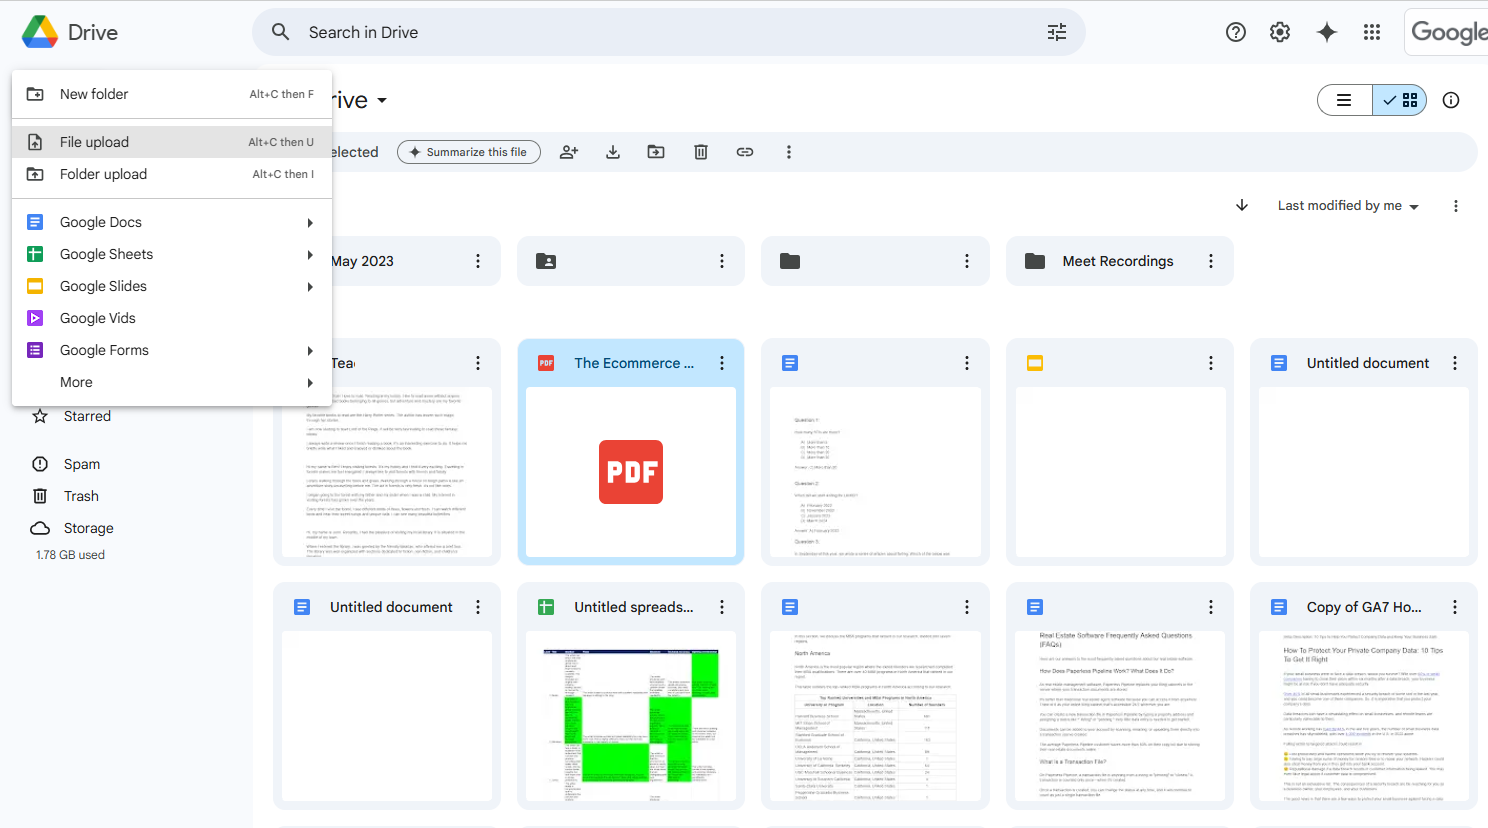Open the Google apps grid
1488x828 pixels.
coord(1372,32)
